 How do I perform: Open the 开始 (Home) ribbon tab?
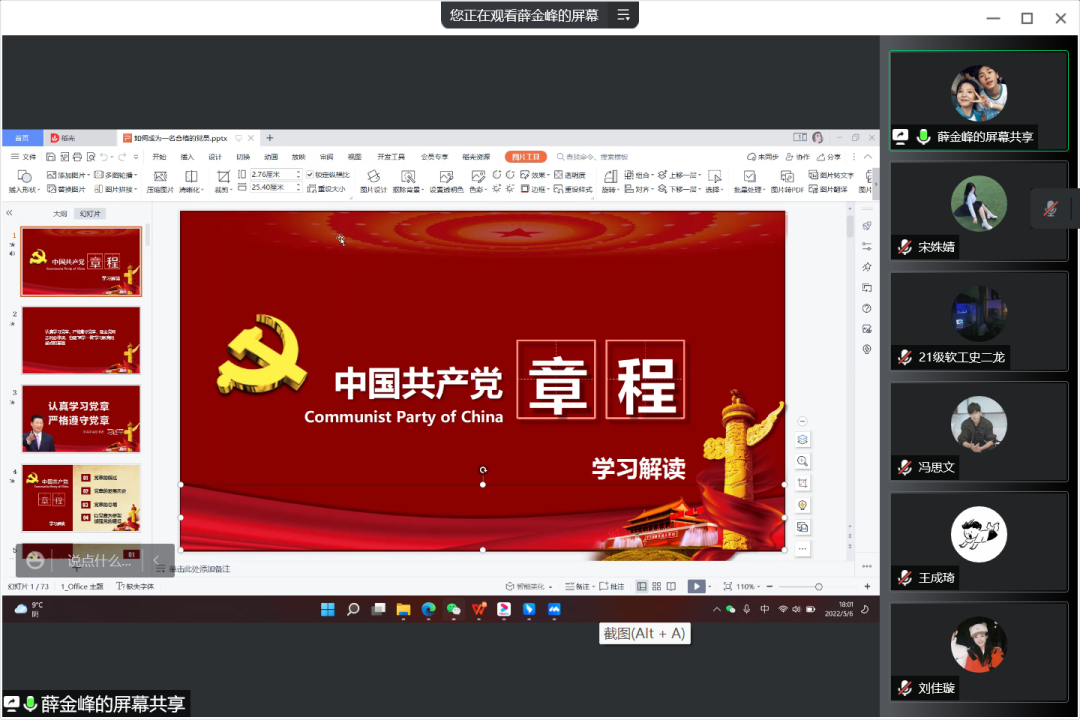[x=159, y=157]
